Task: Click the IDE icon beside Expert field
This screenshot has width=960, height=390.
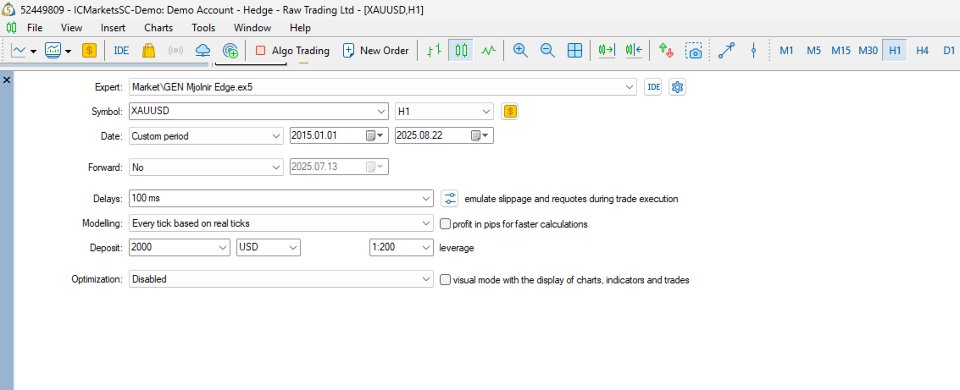Action: click(x=653, y=87)
